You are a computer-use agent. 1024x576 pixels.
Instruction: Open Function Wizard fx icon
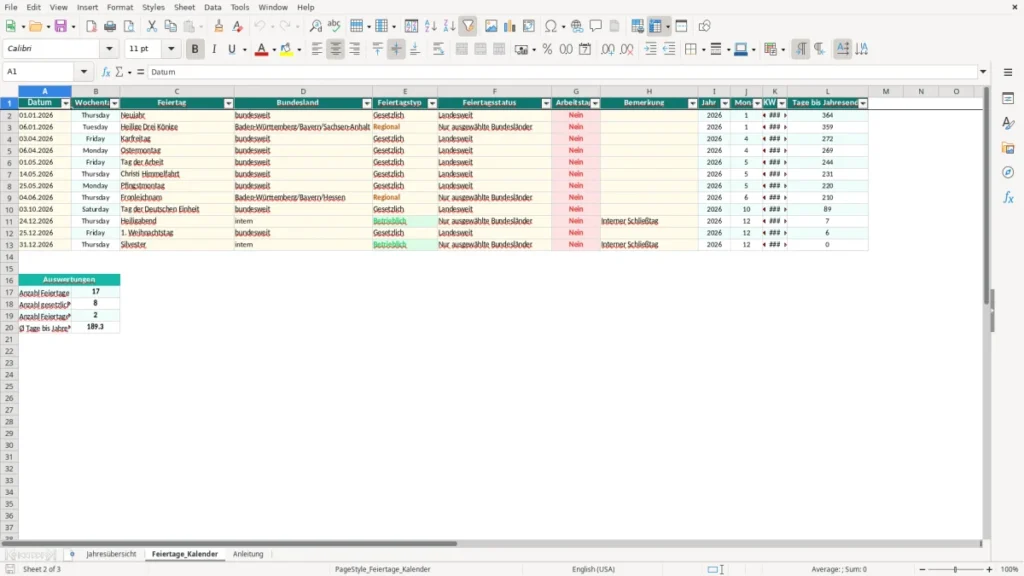coord(106,72)
